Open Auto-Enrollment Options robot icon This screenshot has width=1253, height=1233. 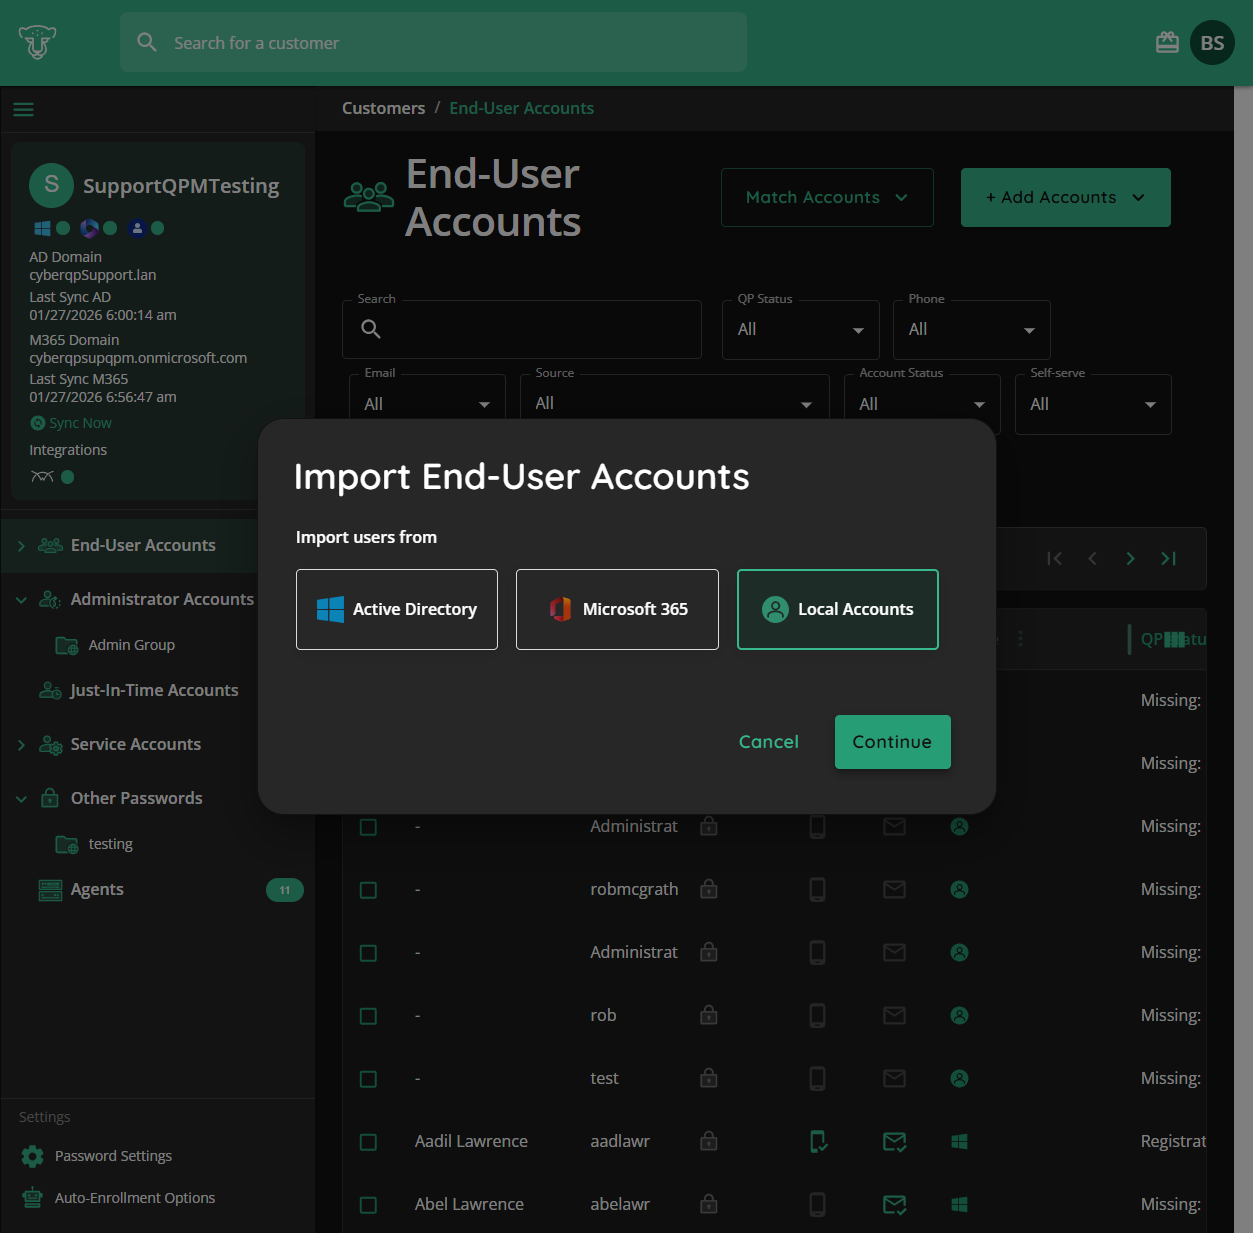point(32,1198)
